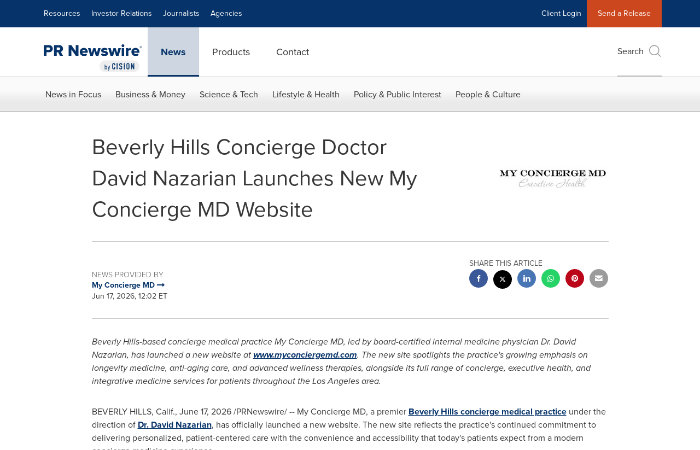Open Policy & Public Interest menu
This screenshot has height=450, width=700.
(397, 94)
